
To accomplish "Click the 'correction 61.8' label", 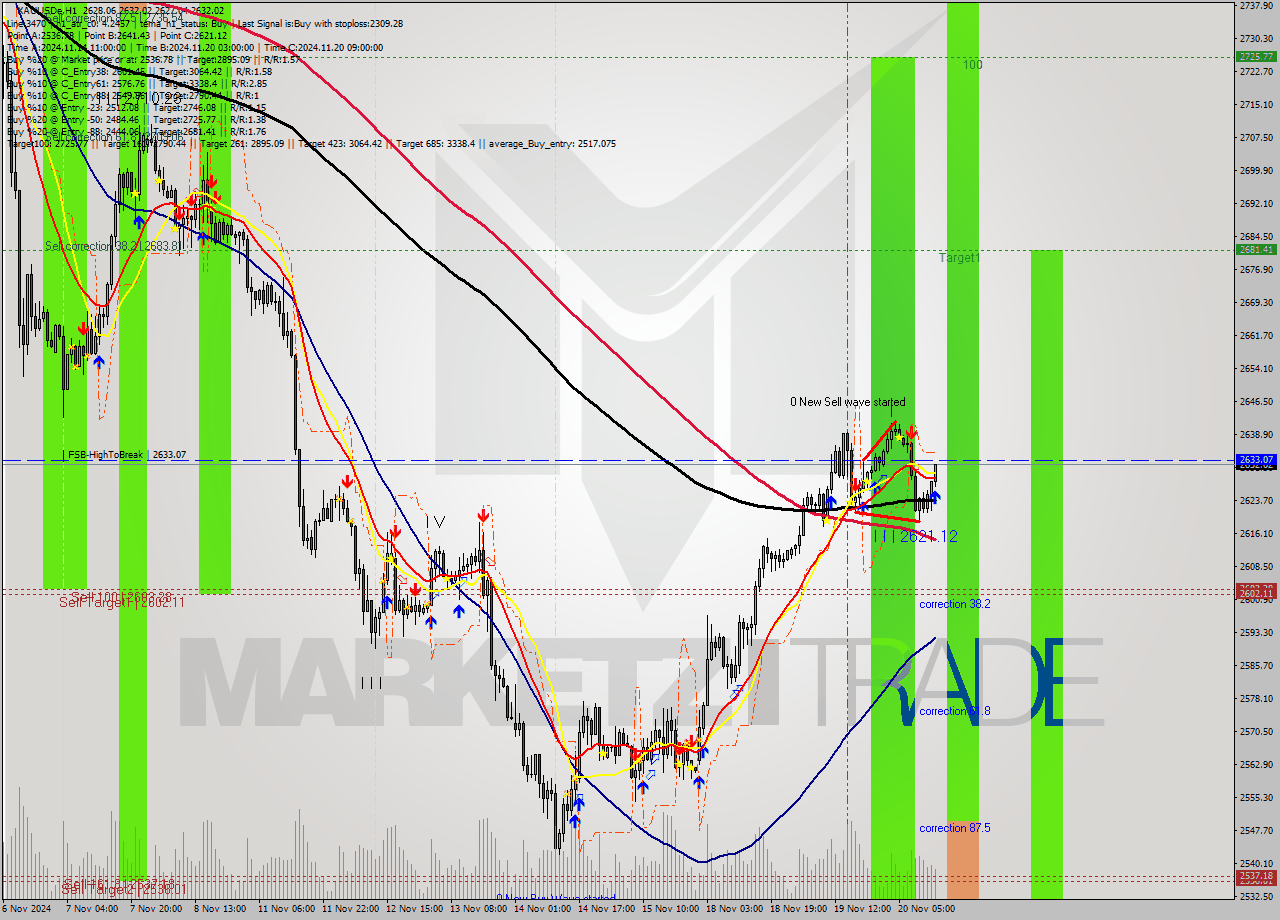I will pos(955,711).
